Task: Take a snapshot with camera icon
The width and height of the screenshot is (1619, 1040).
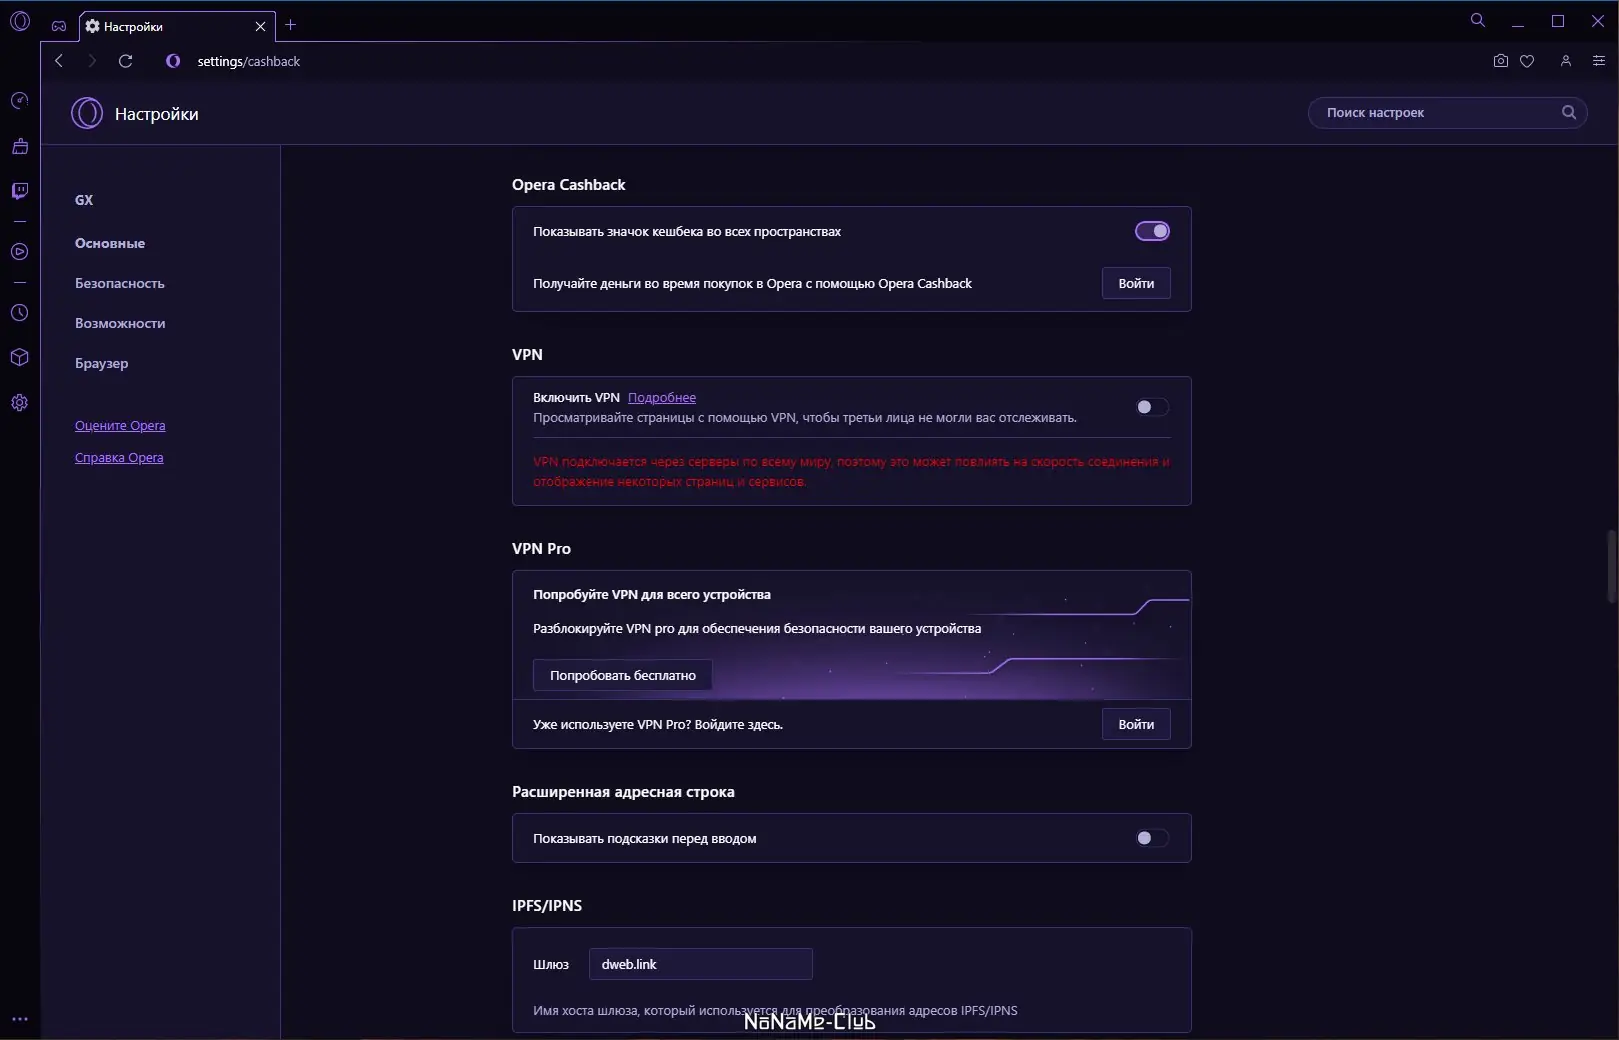Action: (x=1500, y=61)
